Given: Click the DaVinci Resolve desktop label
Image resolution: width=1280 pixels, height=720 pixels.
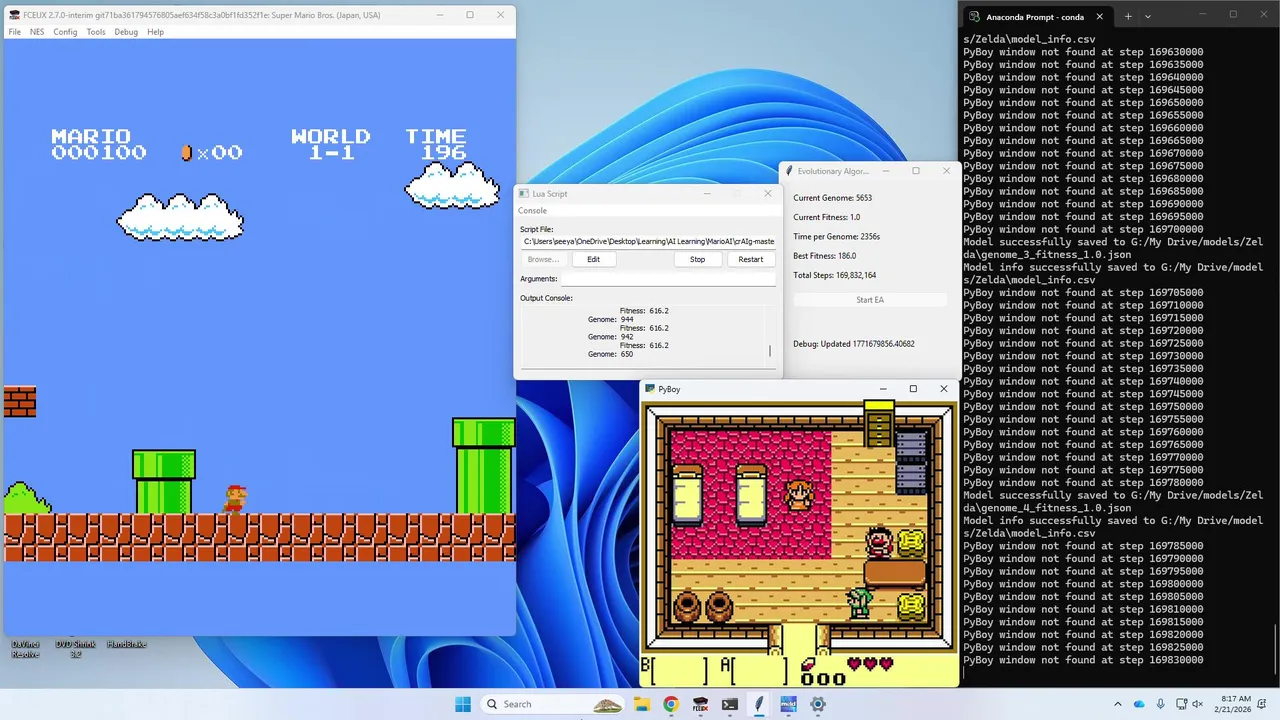Looking at the screenshot, I should [x=25, y=649].
